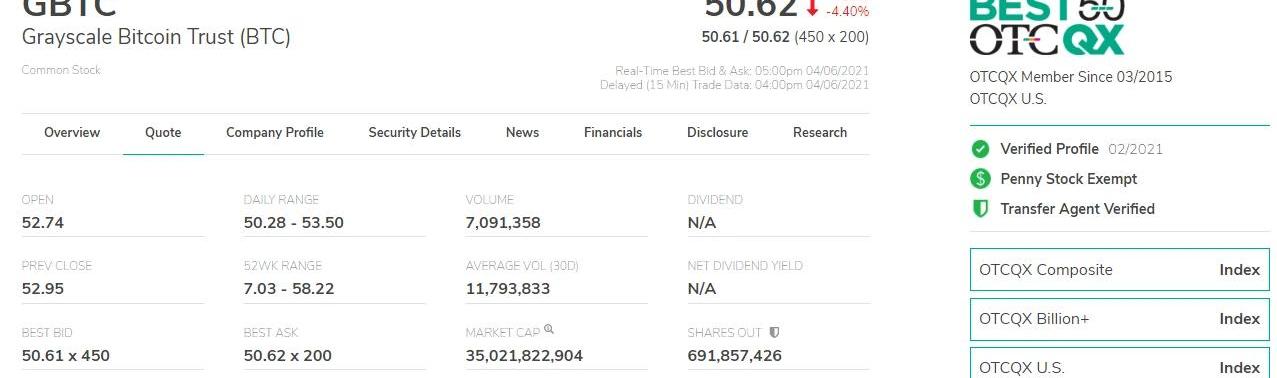Viewport: 1277px width, 378px height.
Task: Click the red down arrow price change icon
Action: point(812,9)
